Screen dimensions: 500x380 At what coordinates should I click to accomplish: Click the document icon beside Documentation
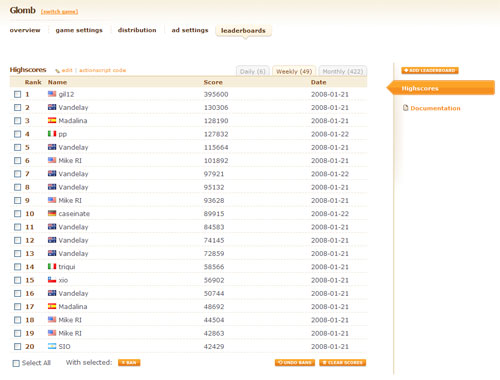(405, 108)
